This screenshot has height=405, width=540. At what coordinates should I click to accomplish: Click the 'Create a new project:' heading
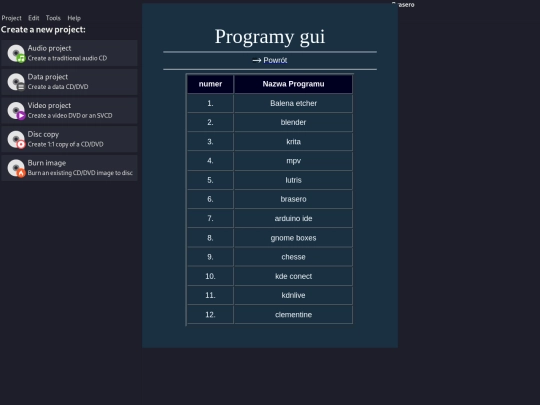(x=43, y=30)
